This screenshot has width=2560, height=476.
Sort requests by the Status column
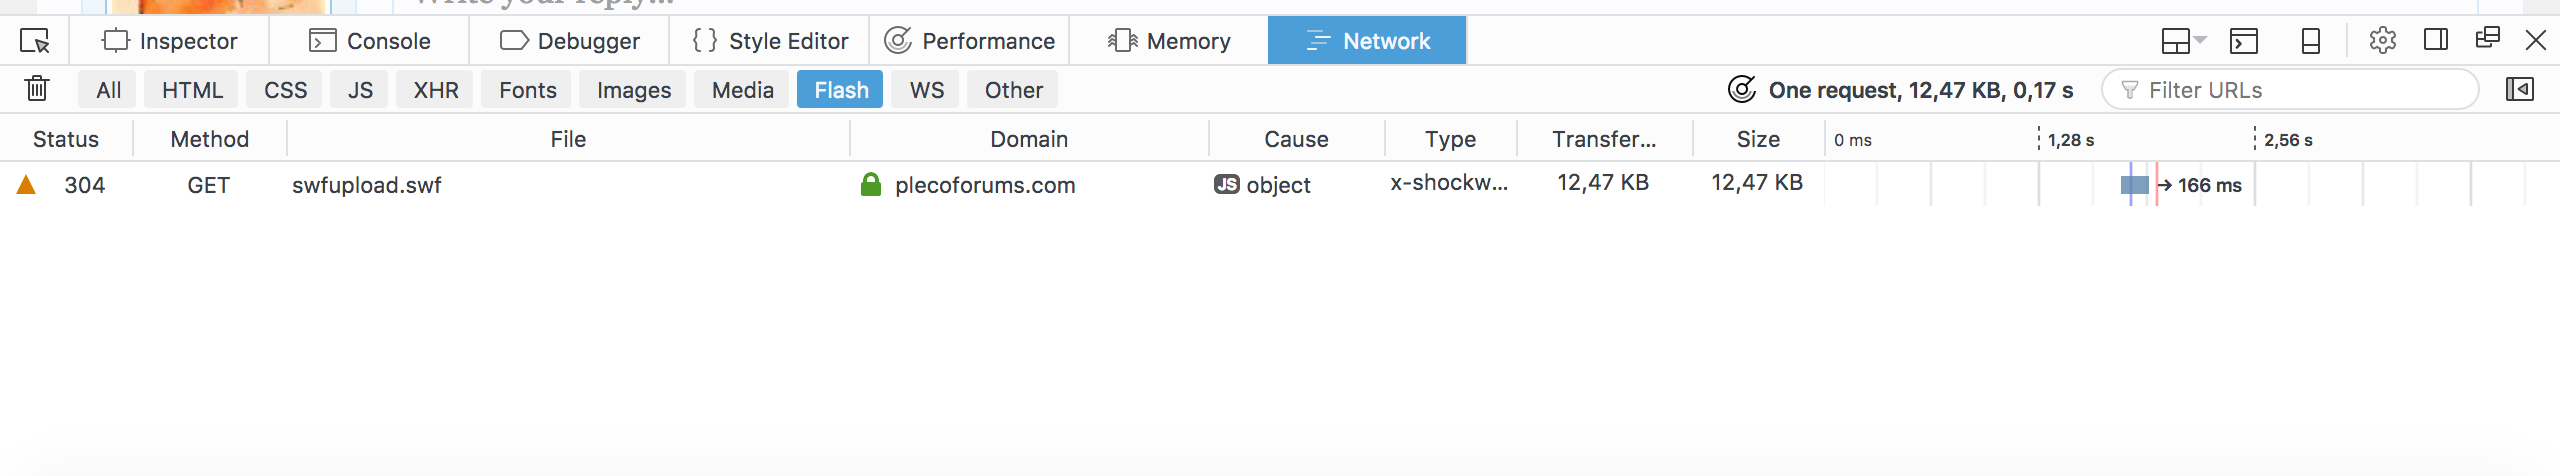pos(66,139)
